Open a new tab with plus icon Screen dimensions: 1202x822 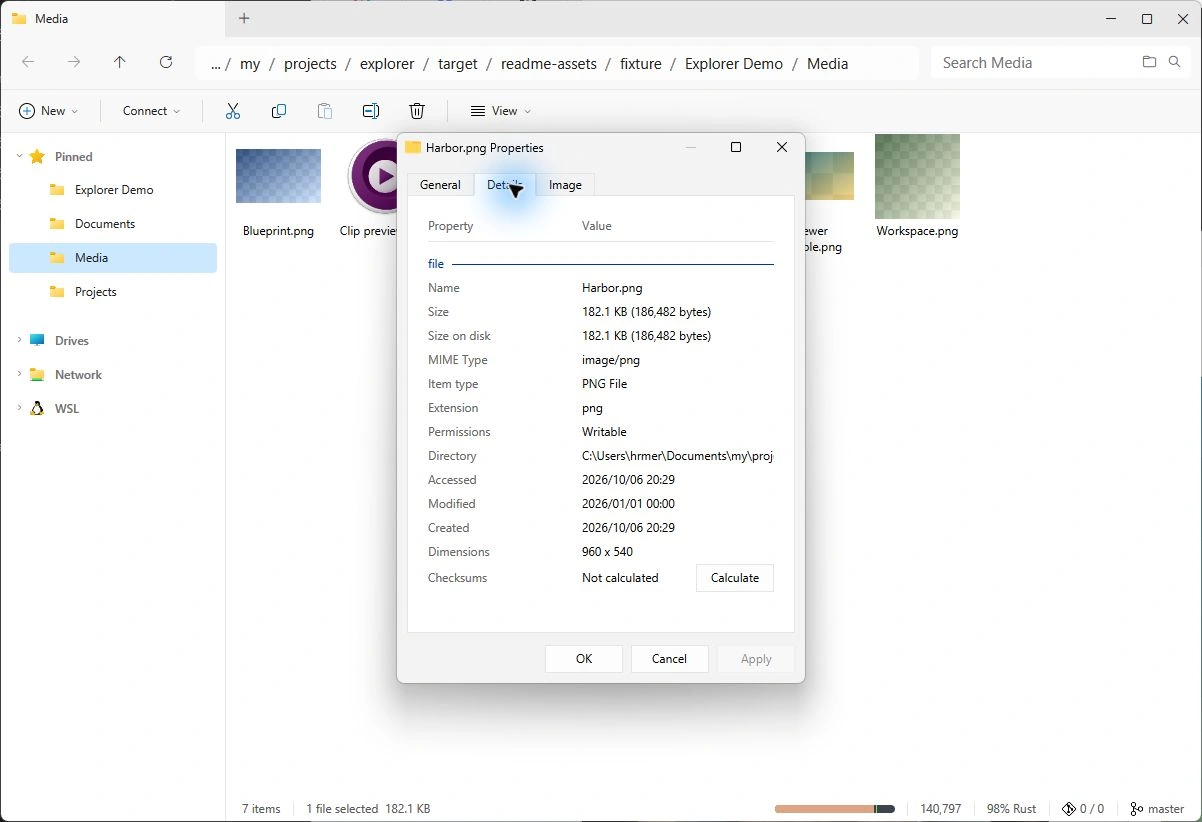244,18
